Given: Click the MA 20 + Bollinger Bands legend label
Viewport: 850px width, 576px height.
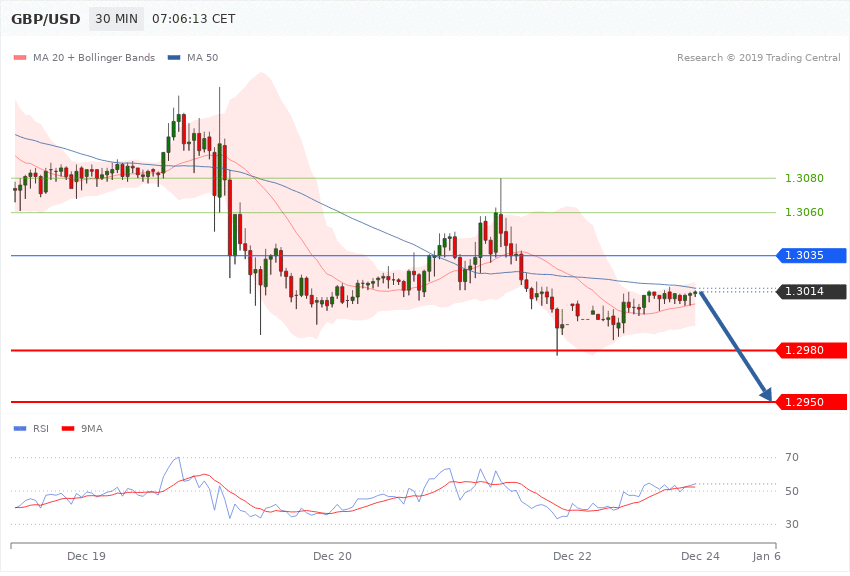Looking at the screenshot, I should [94, 57].
